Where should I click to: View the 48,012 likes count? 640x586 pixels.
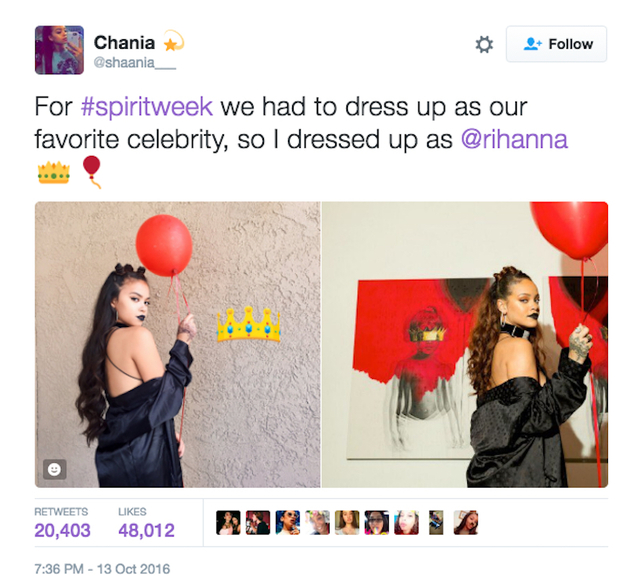pyautogui.click(x=146, y=524)
